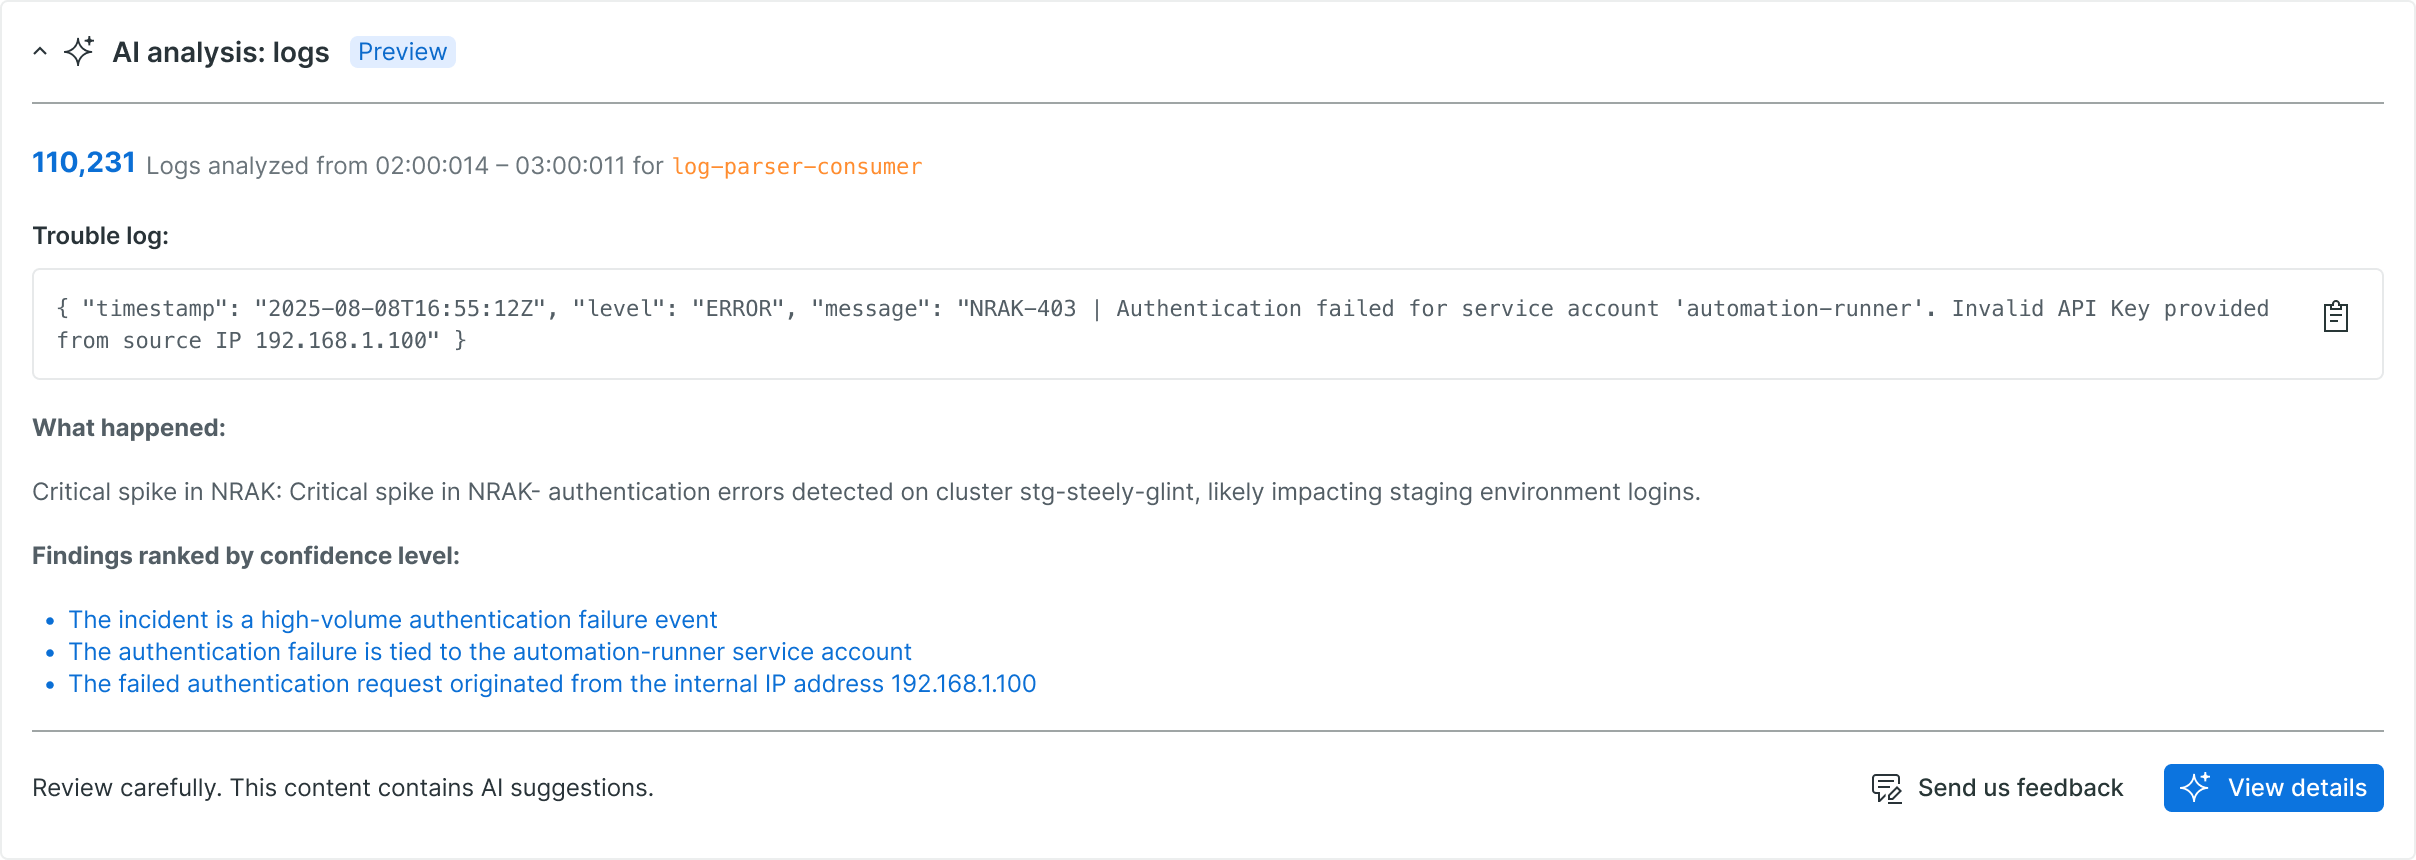This screenshot has width=2416, height=860.
Task: Click the "Findings ranked by confidence level" heading
Action: tap(246, 556)
